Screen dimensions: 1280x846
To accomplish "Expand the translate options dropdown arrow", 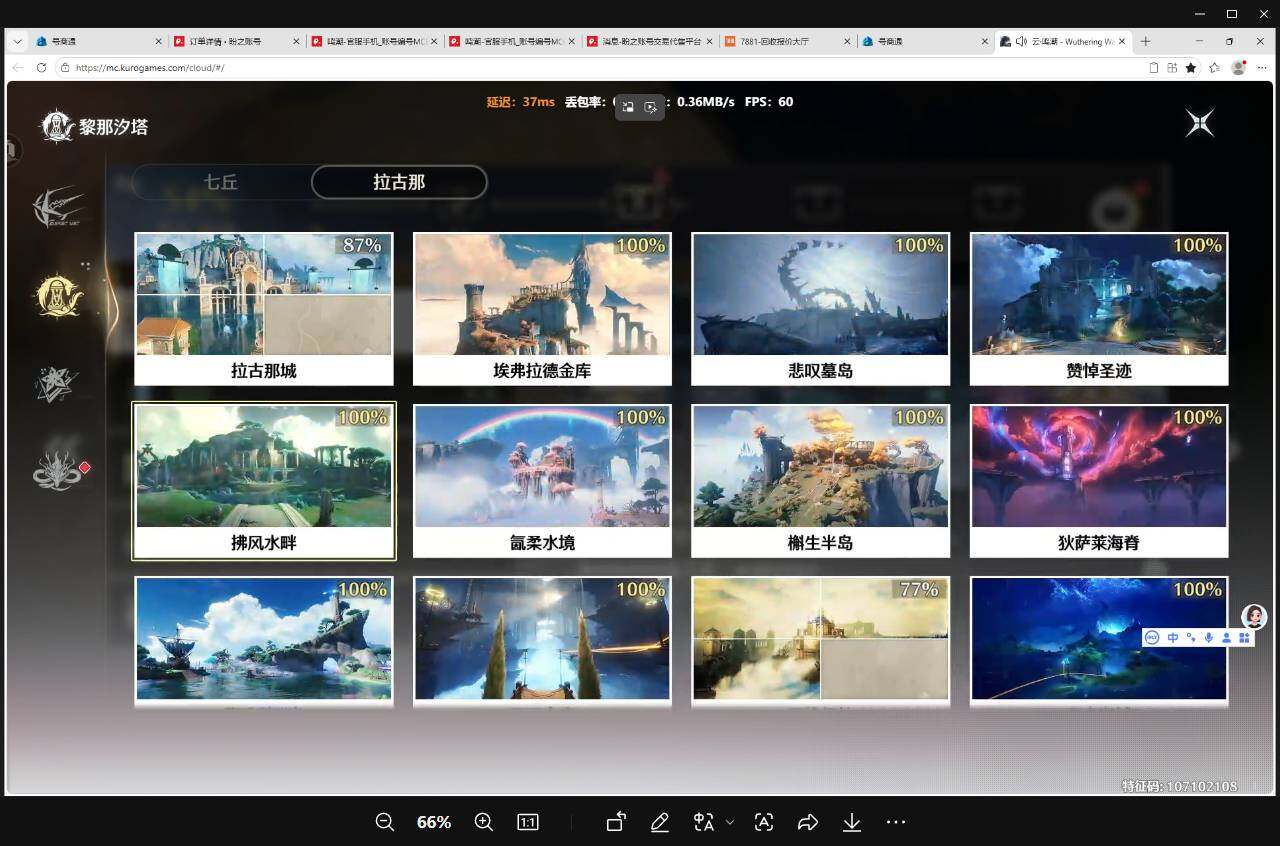I will point(730,822).
